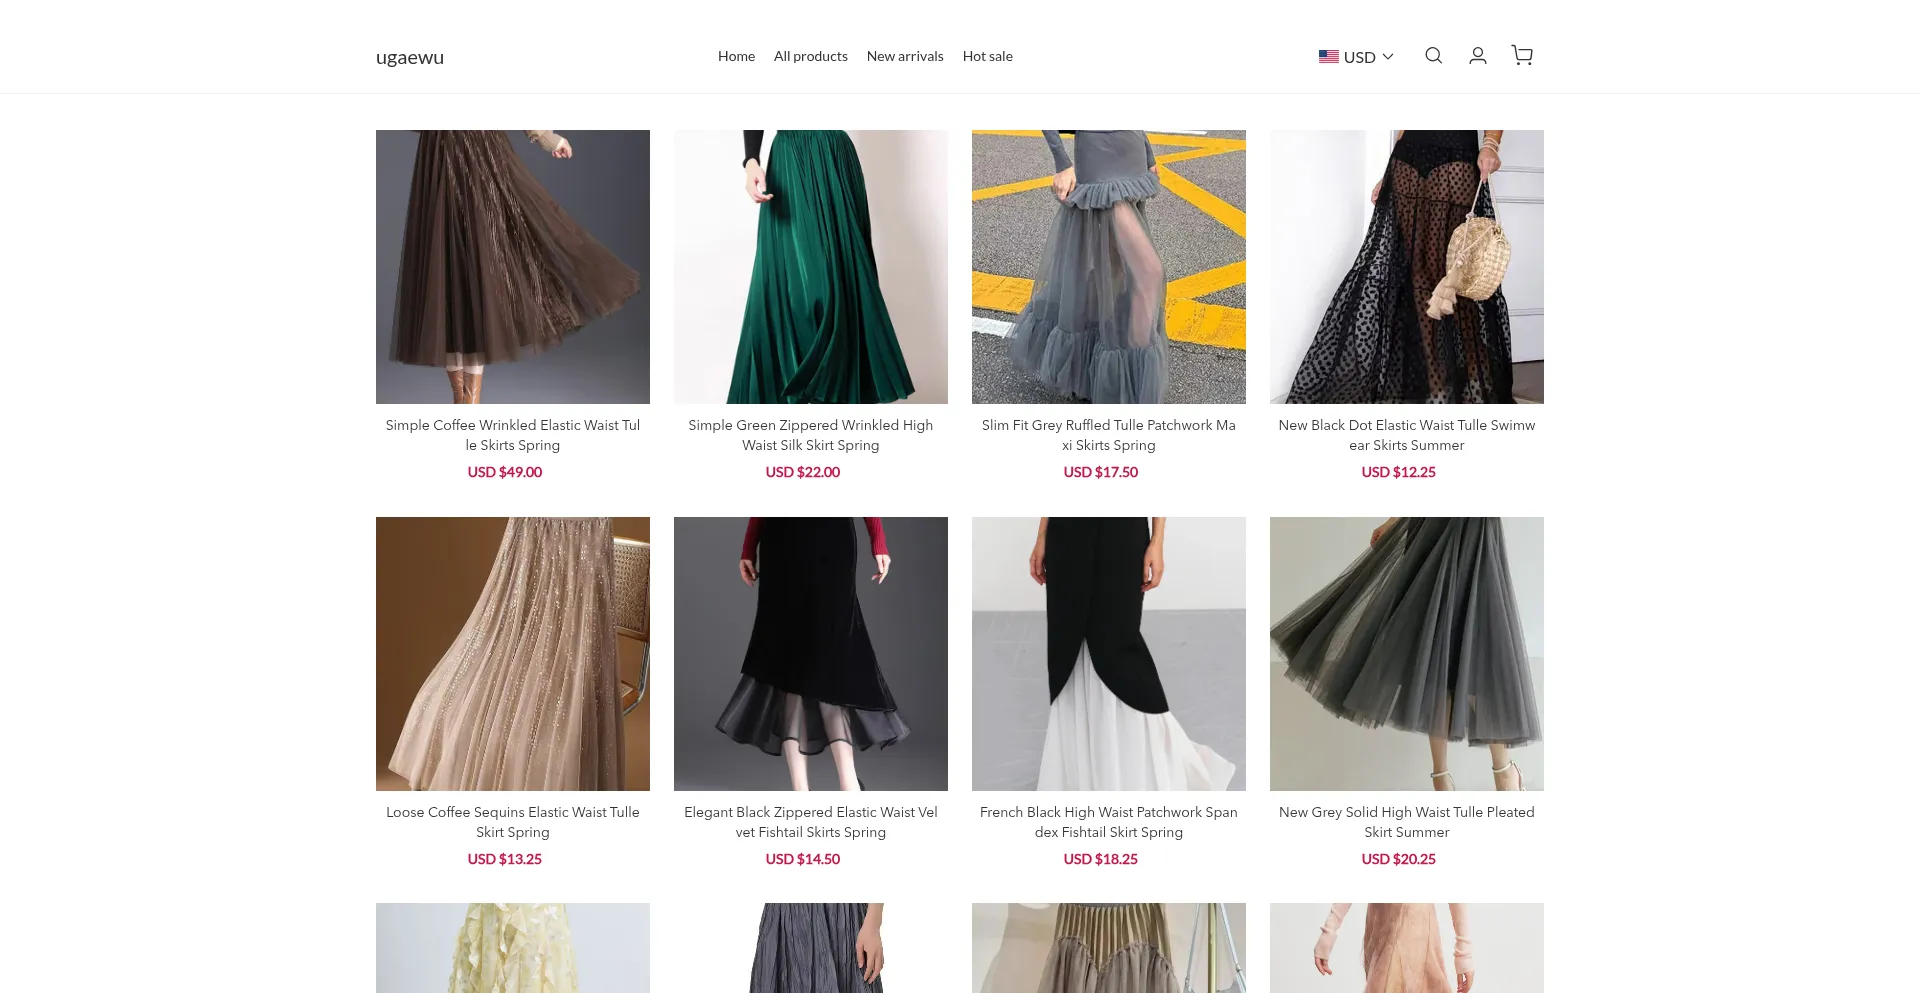Click the ugaewu store logo
1920x993 pixels.
[410, 57]
